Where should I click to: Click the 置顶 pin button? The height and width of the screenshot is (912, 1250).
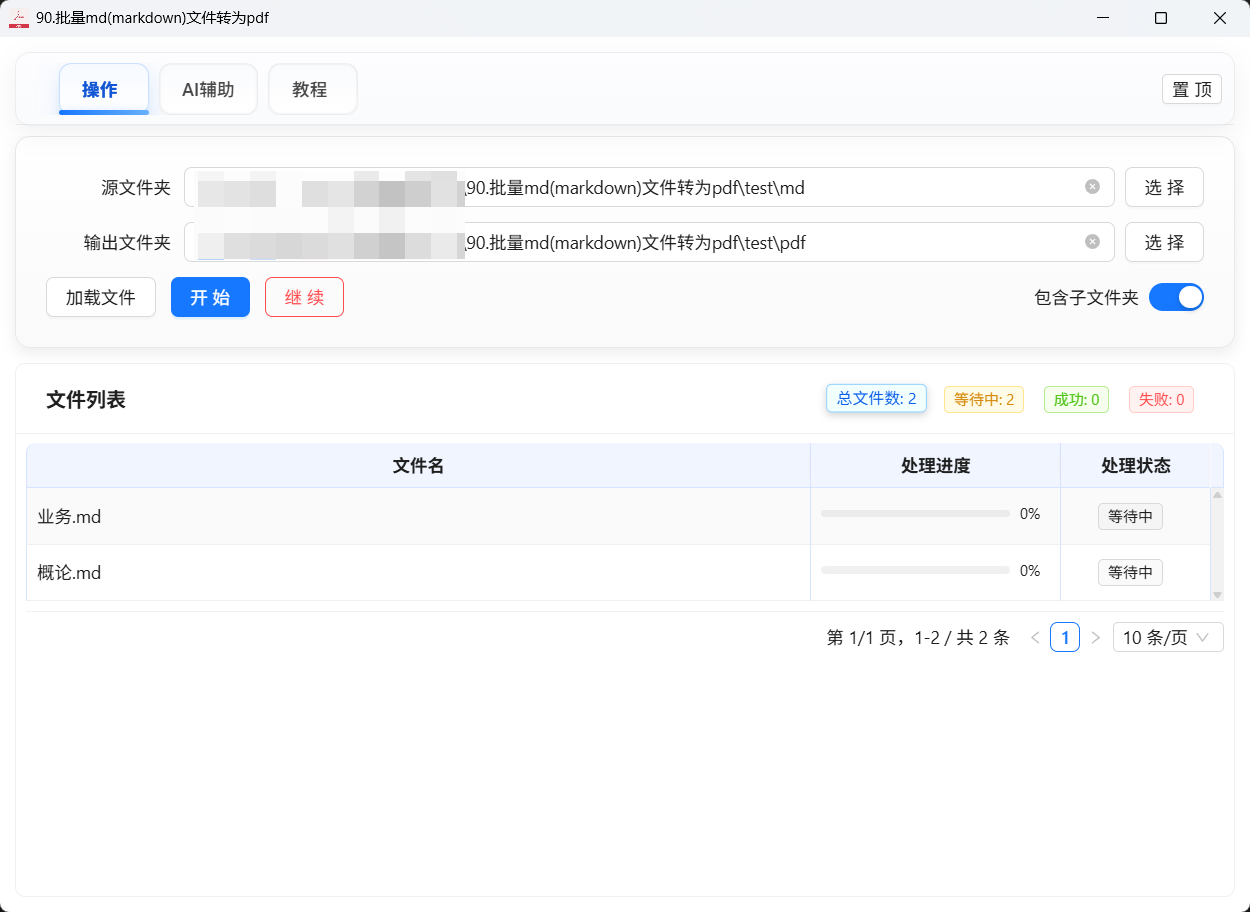[x=1191, y=89]
